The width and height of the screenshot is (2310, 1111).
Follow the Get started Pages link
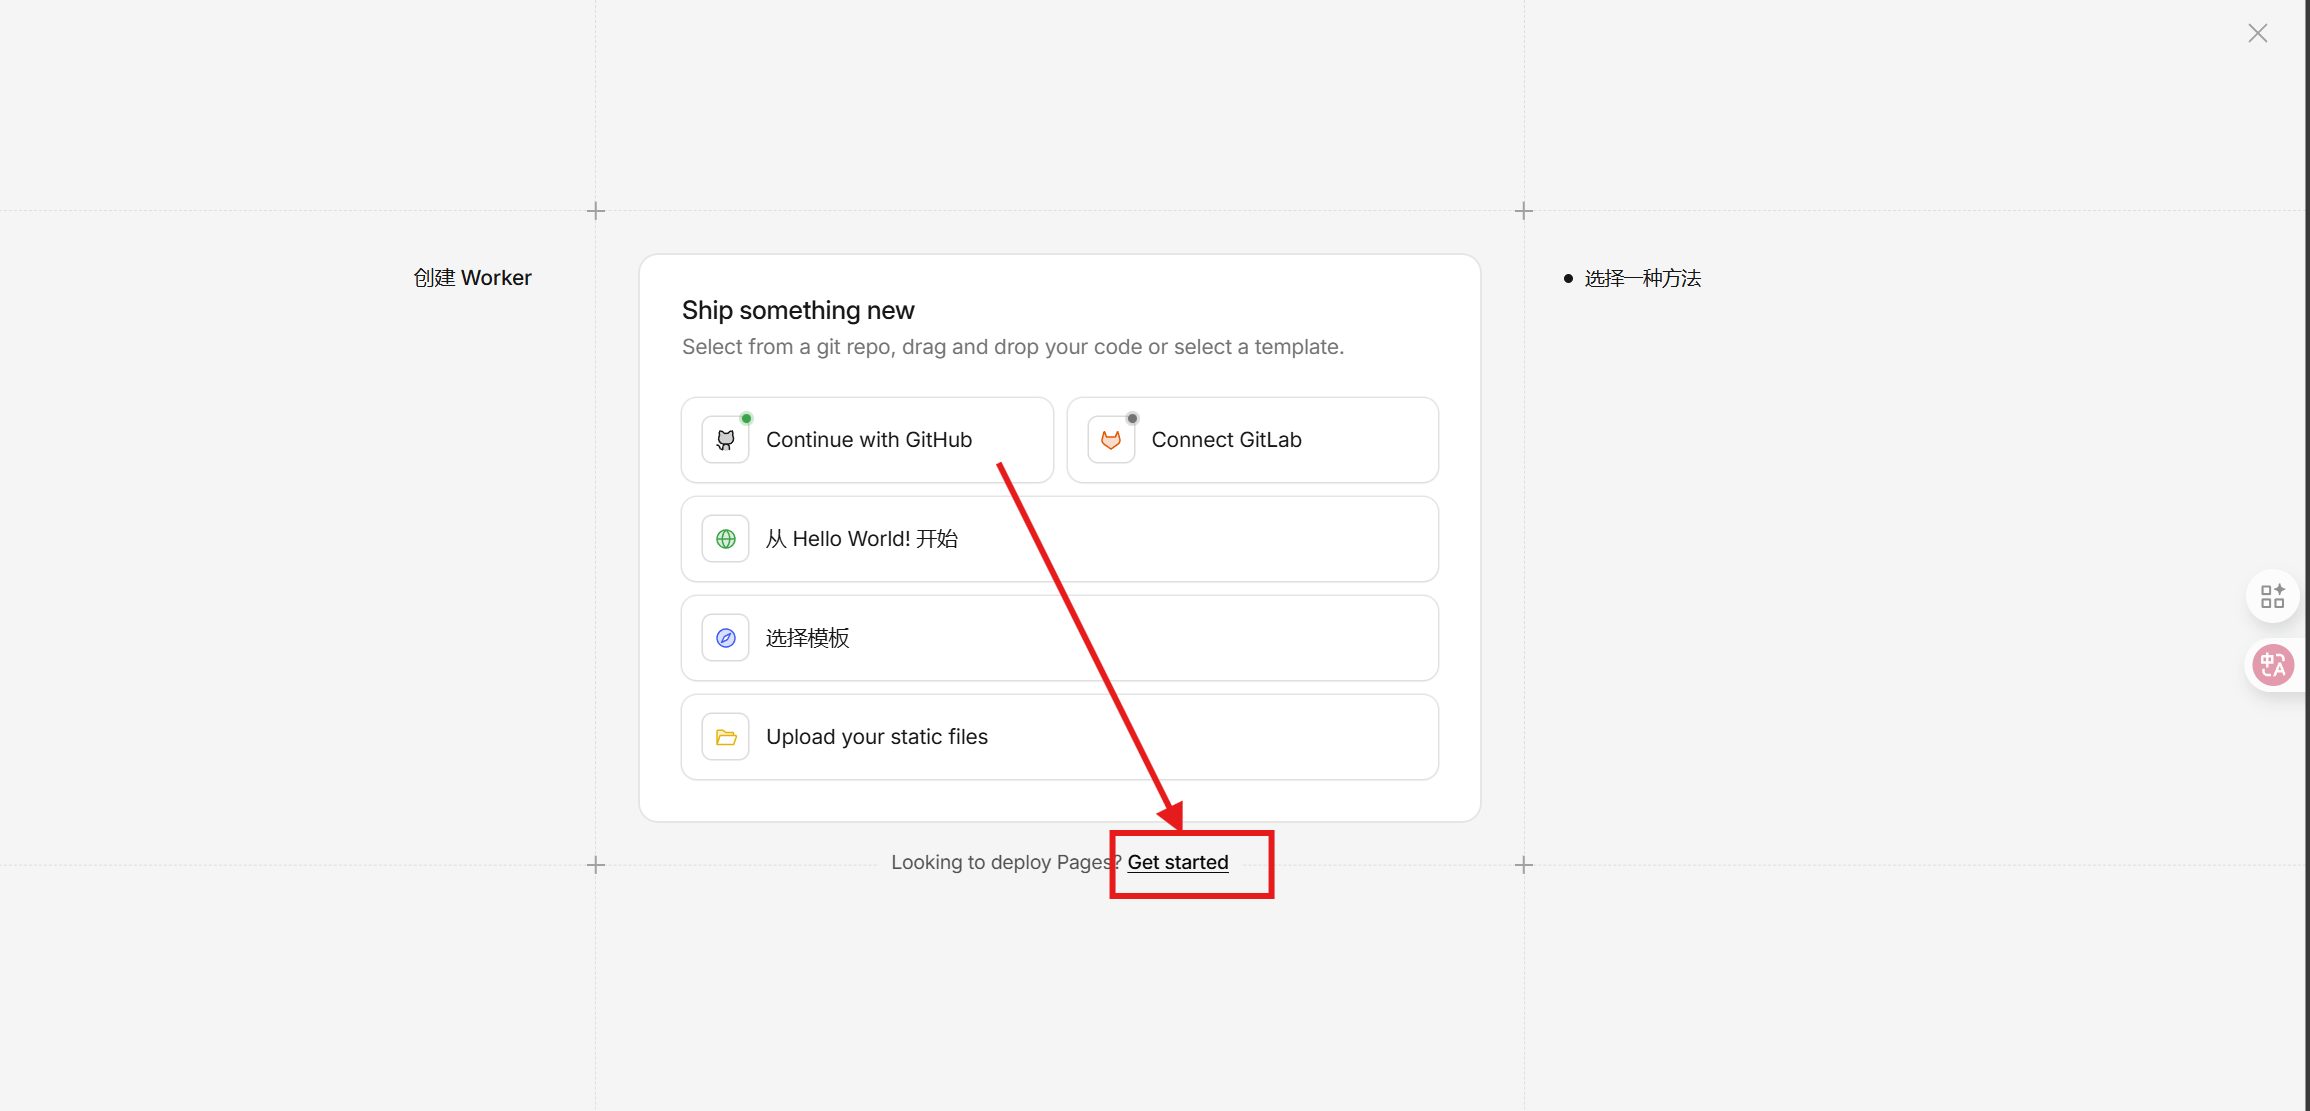(1177, 862)
